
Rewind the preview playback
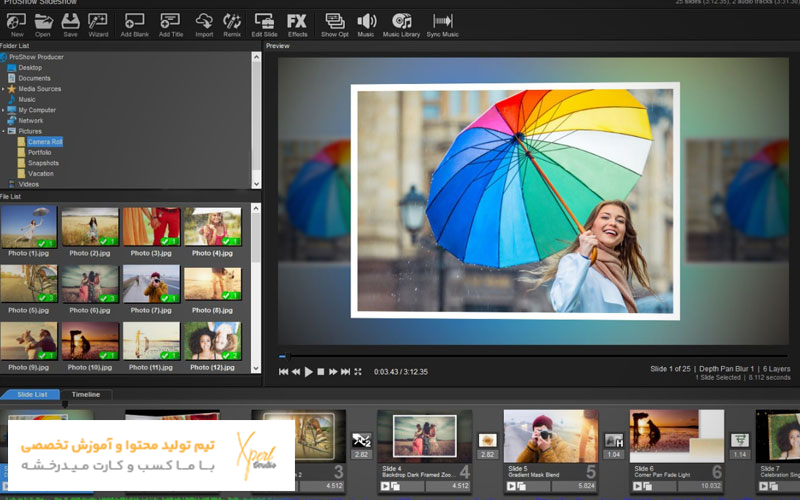[295, 372]
